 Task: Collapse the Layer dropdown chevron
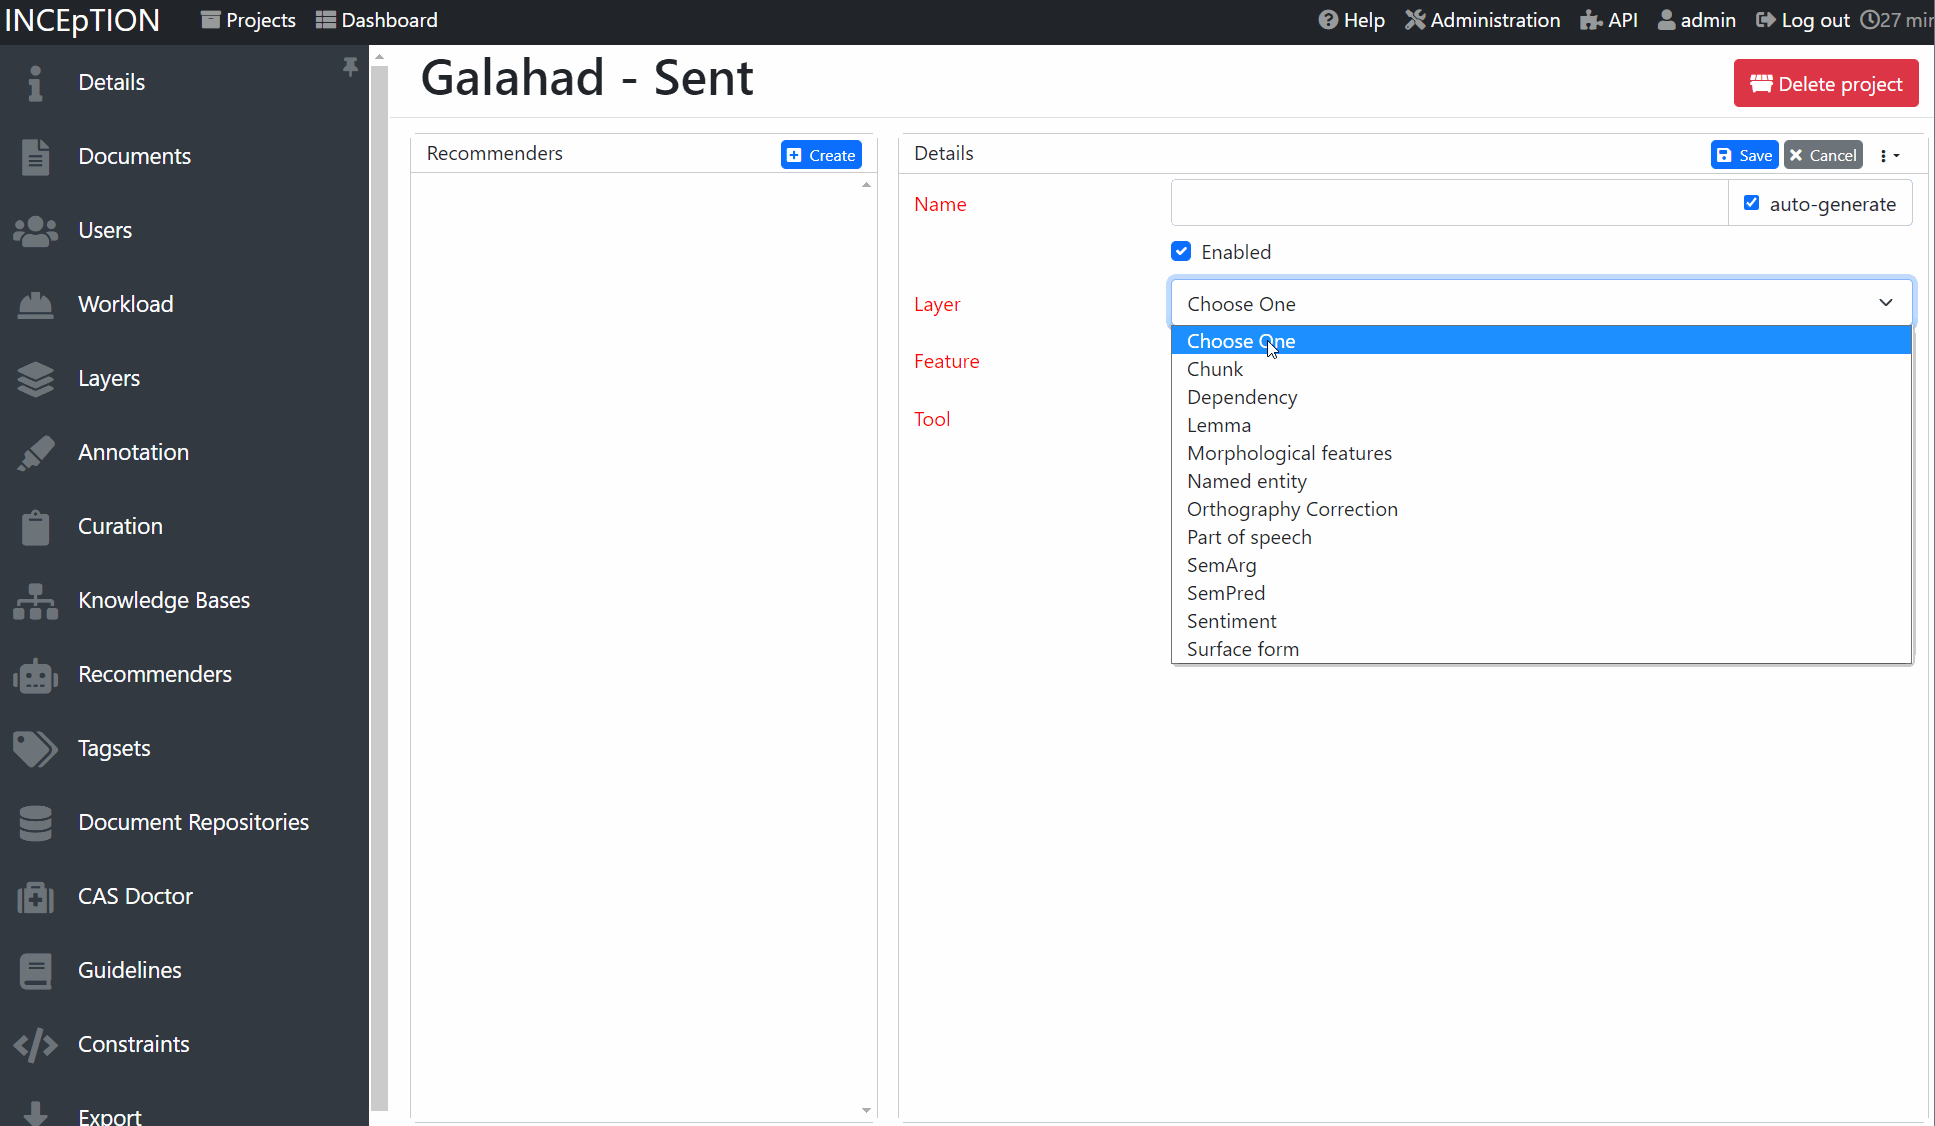1885,303
